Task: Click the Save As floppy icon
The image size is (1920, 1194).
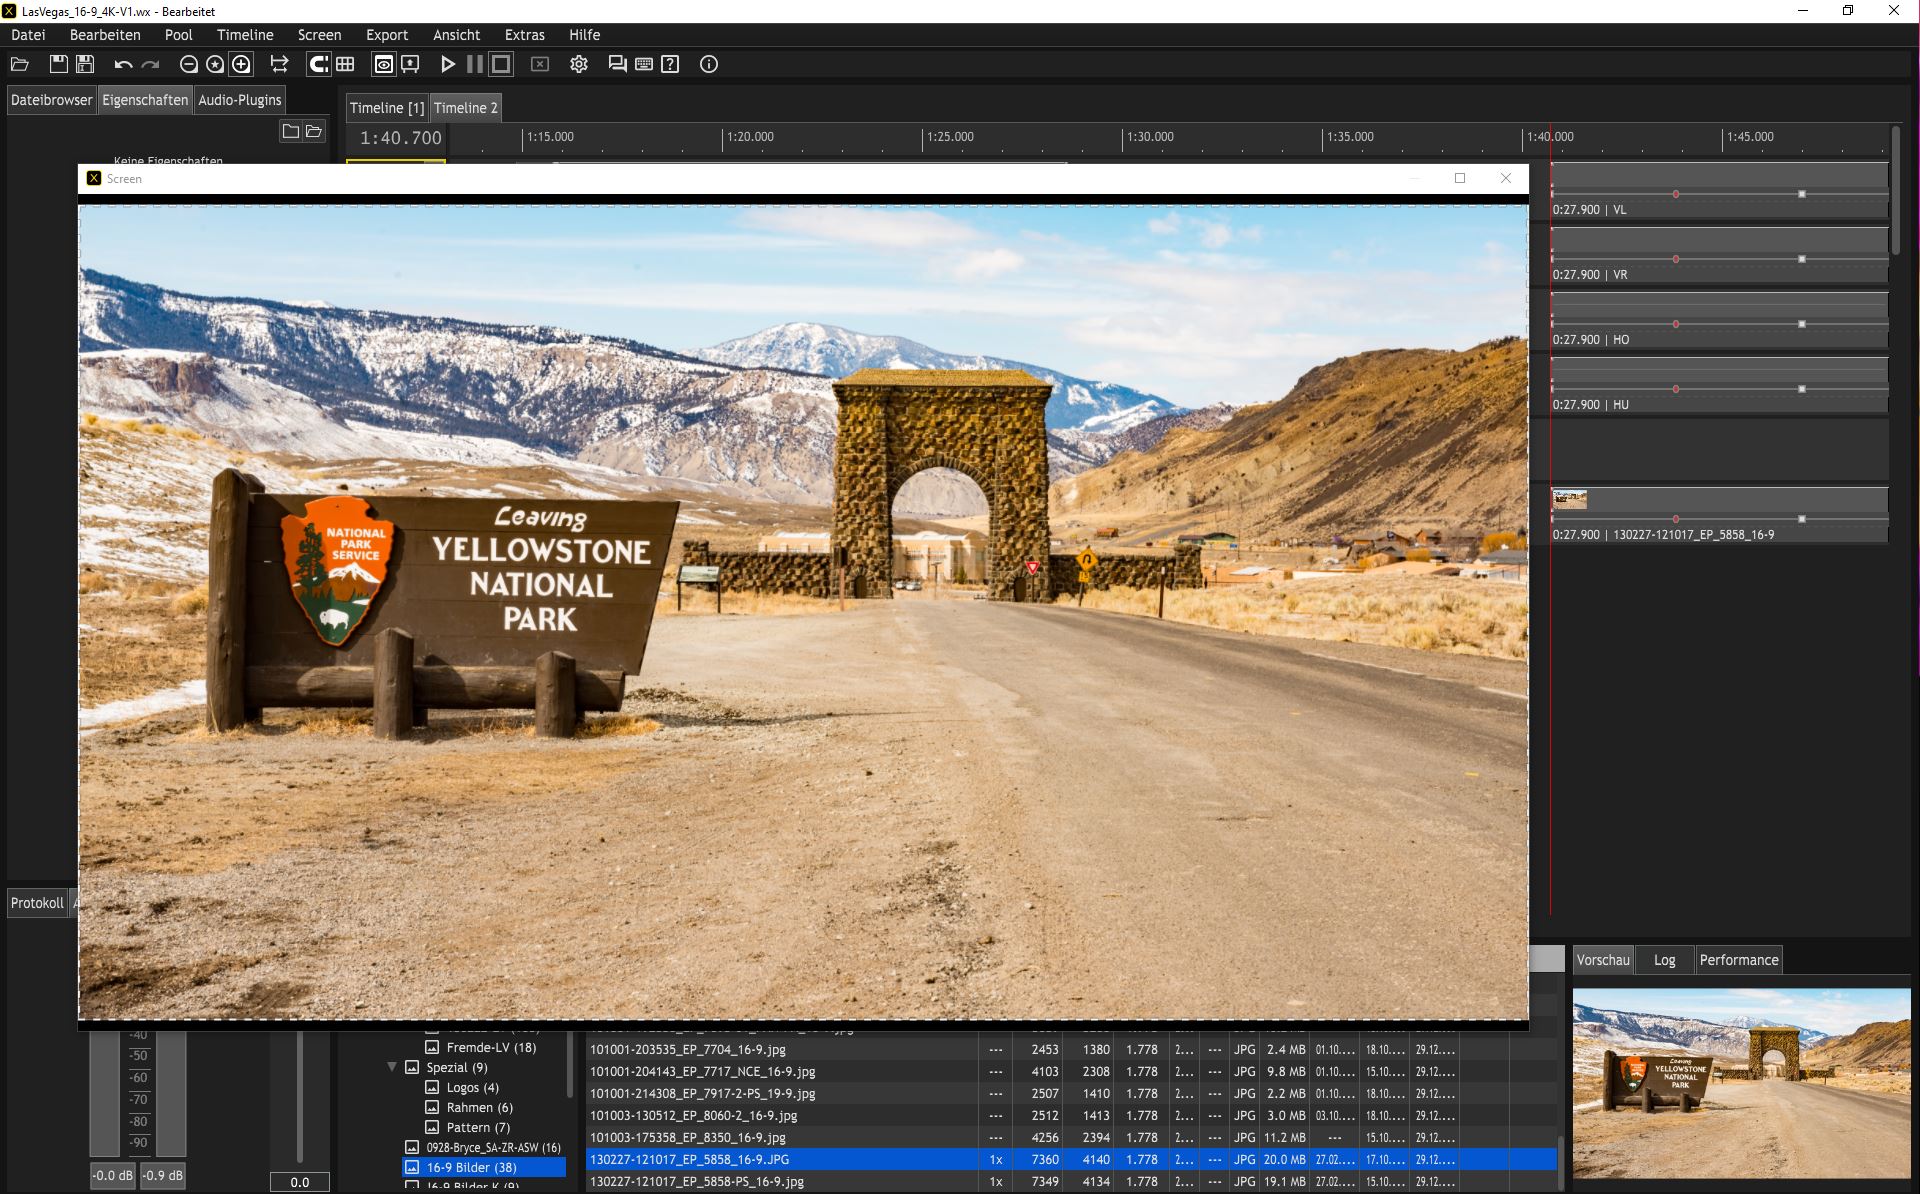Action: tap(85, 64)
